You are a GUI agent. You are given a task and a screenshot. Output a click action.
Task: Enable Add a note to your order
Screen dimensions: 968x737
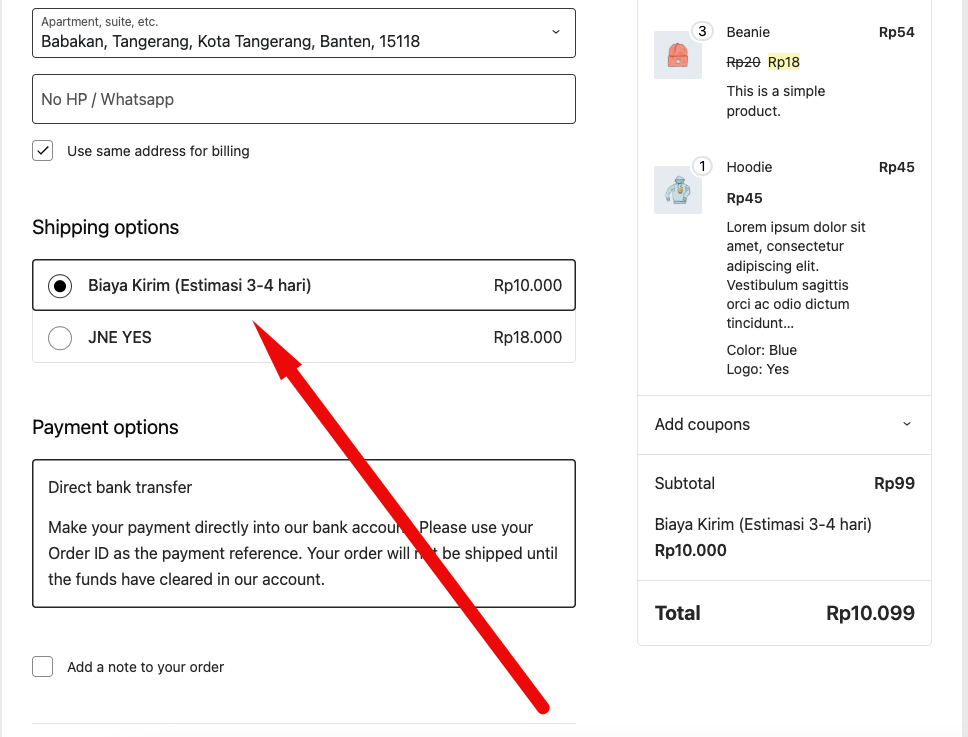pyautogui.click(x=43, y=667)
